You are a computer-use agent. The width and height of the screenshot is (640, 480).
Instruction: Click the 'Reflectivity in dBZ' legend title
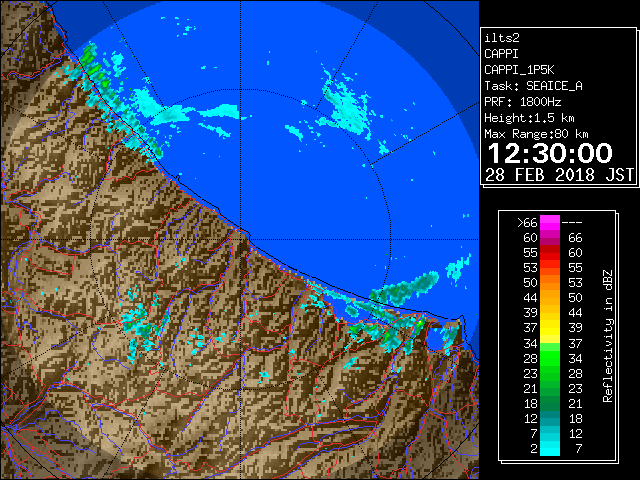click(608, 336)
